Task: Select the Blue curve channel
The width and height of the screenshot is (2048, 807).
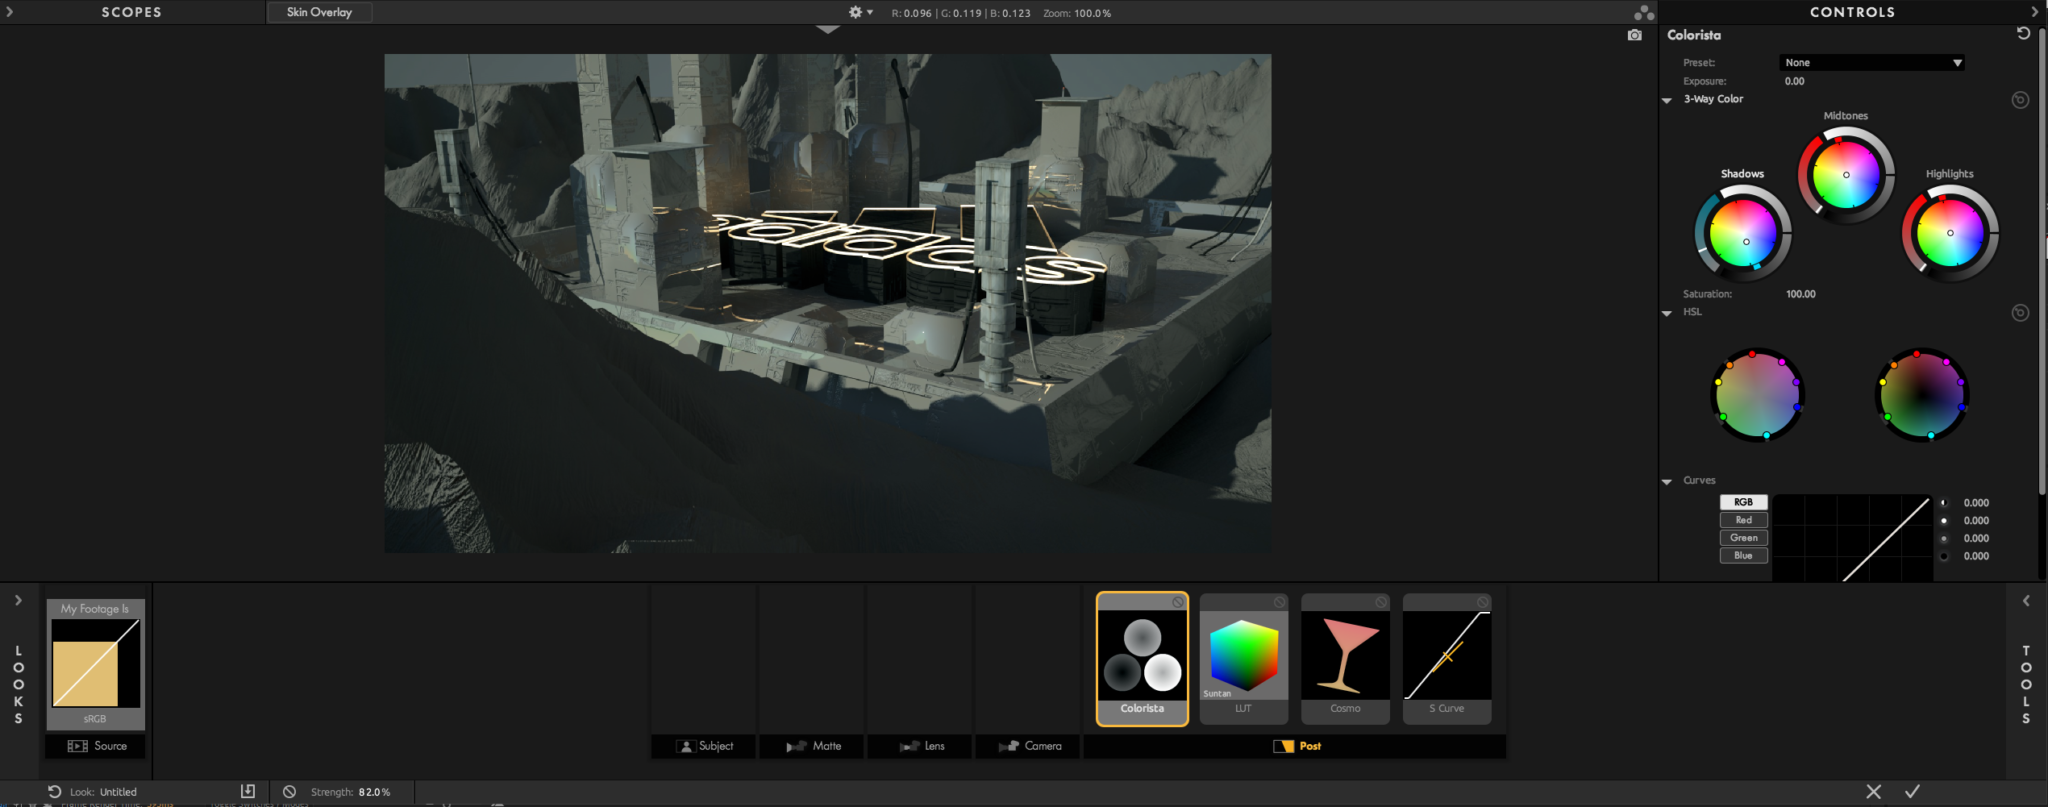Action: 1743,556
